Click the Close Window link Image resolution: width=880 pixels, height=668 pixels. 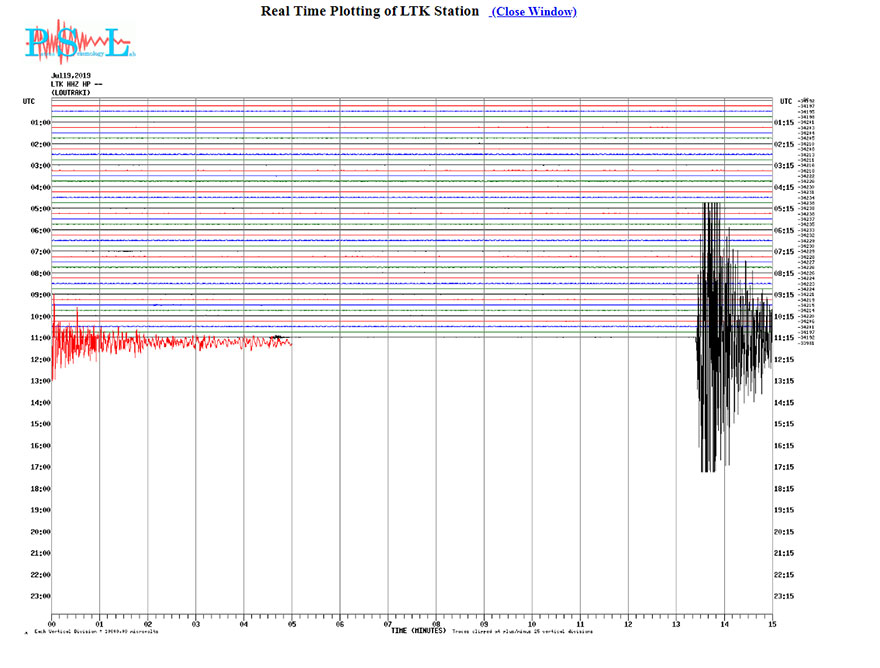[533, 11]
